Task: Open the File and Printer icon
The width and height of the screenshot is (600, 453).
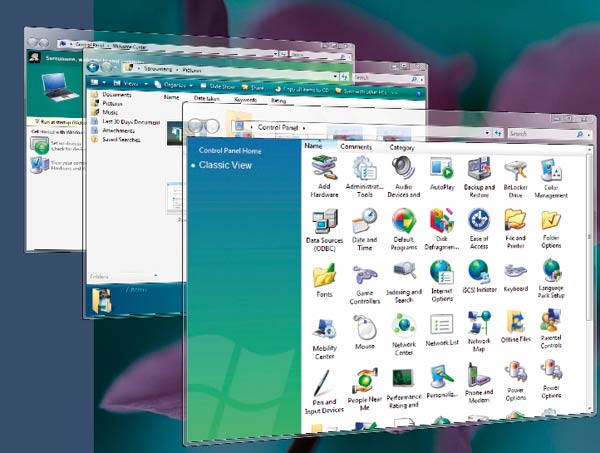Action: 516,220
